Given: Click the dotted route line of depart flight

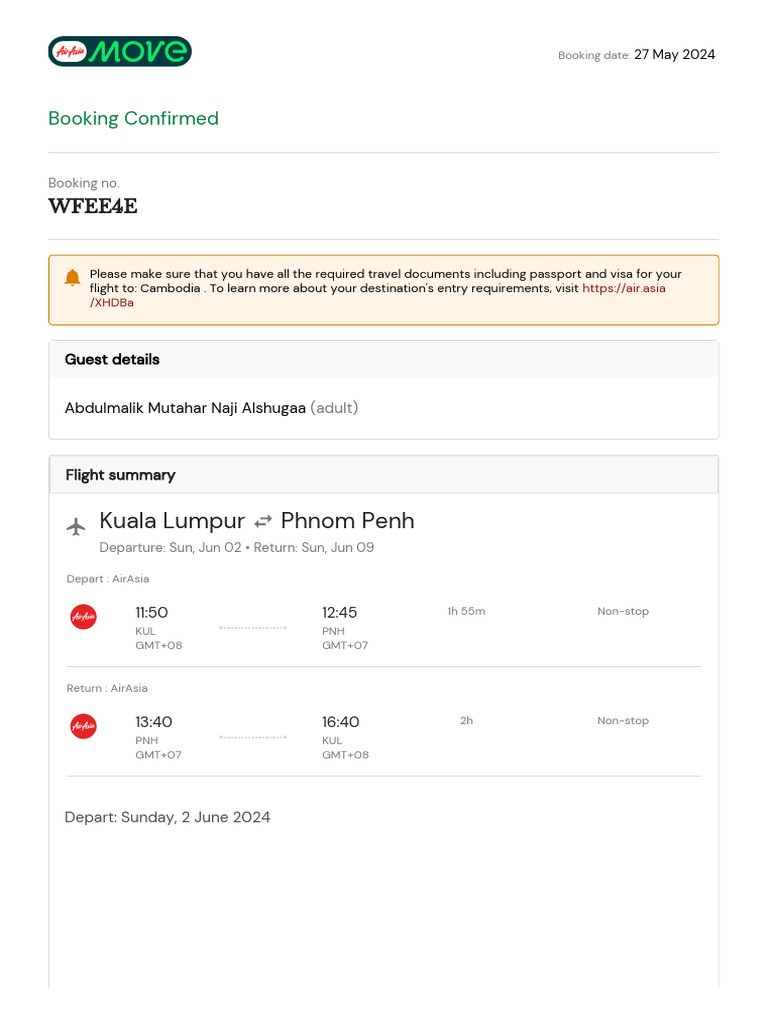Looking at the screenshot, I should (x=253, y=628).
